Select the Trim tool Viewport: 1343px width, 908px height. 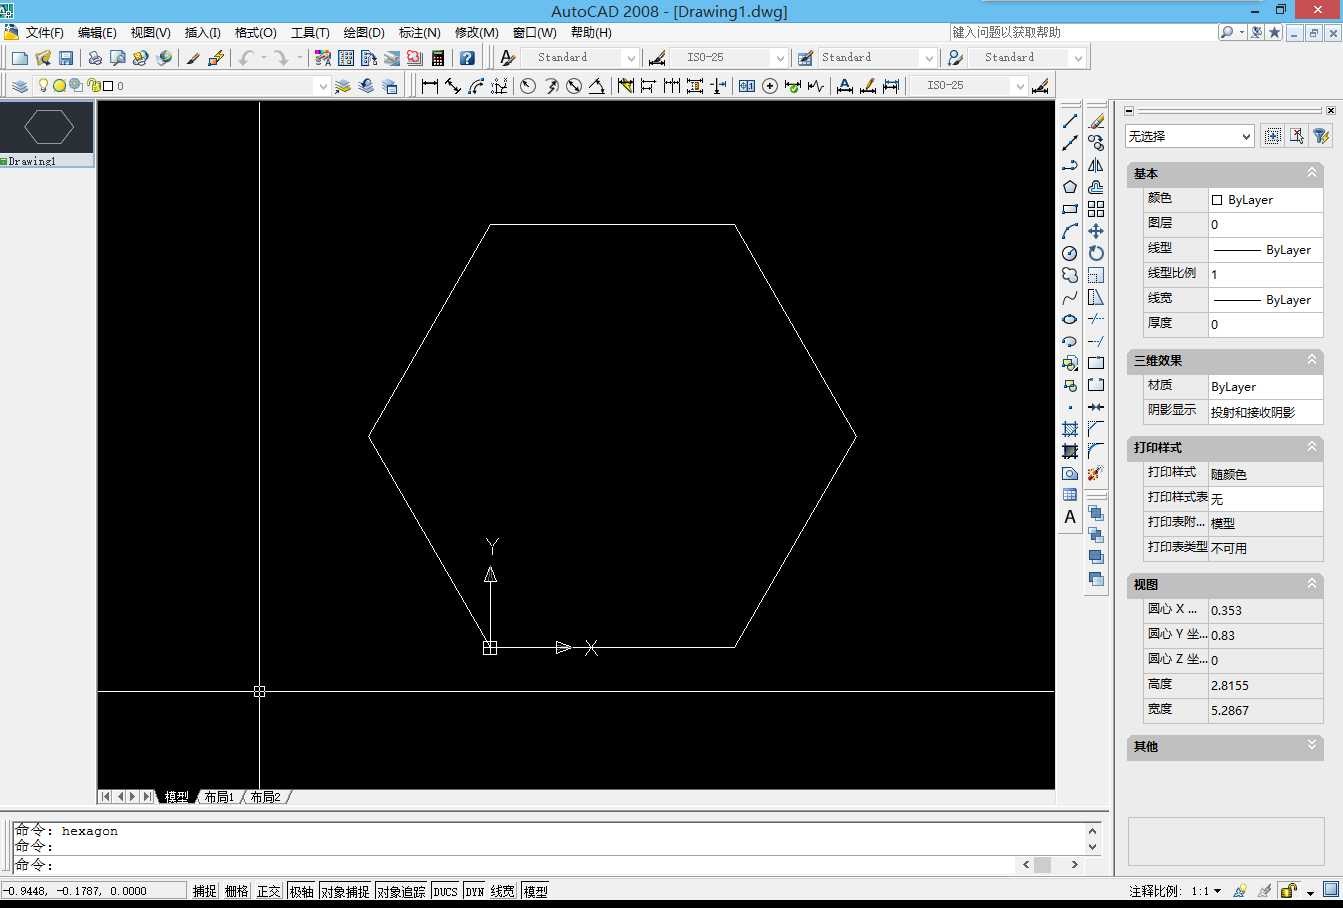pyautogui.click(x=1096, y=319)
